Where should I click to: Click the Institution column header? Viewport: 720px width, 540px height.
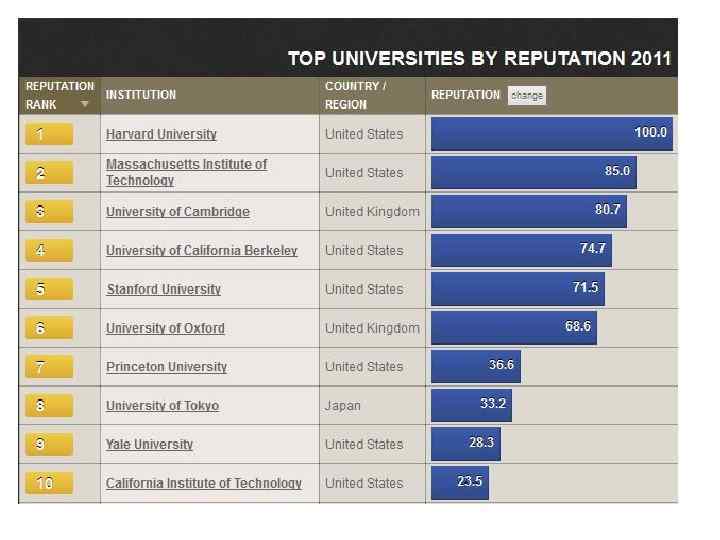(x=141, y=95)
